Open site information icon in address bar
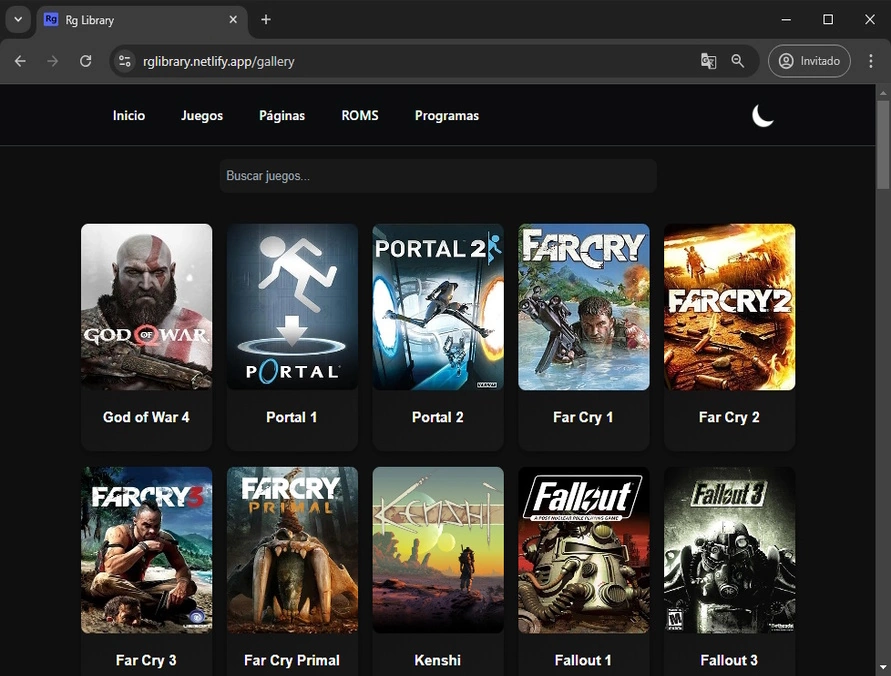The image size is (891, 676). 125,61
